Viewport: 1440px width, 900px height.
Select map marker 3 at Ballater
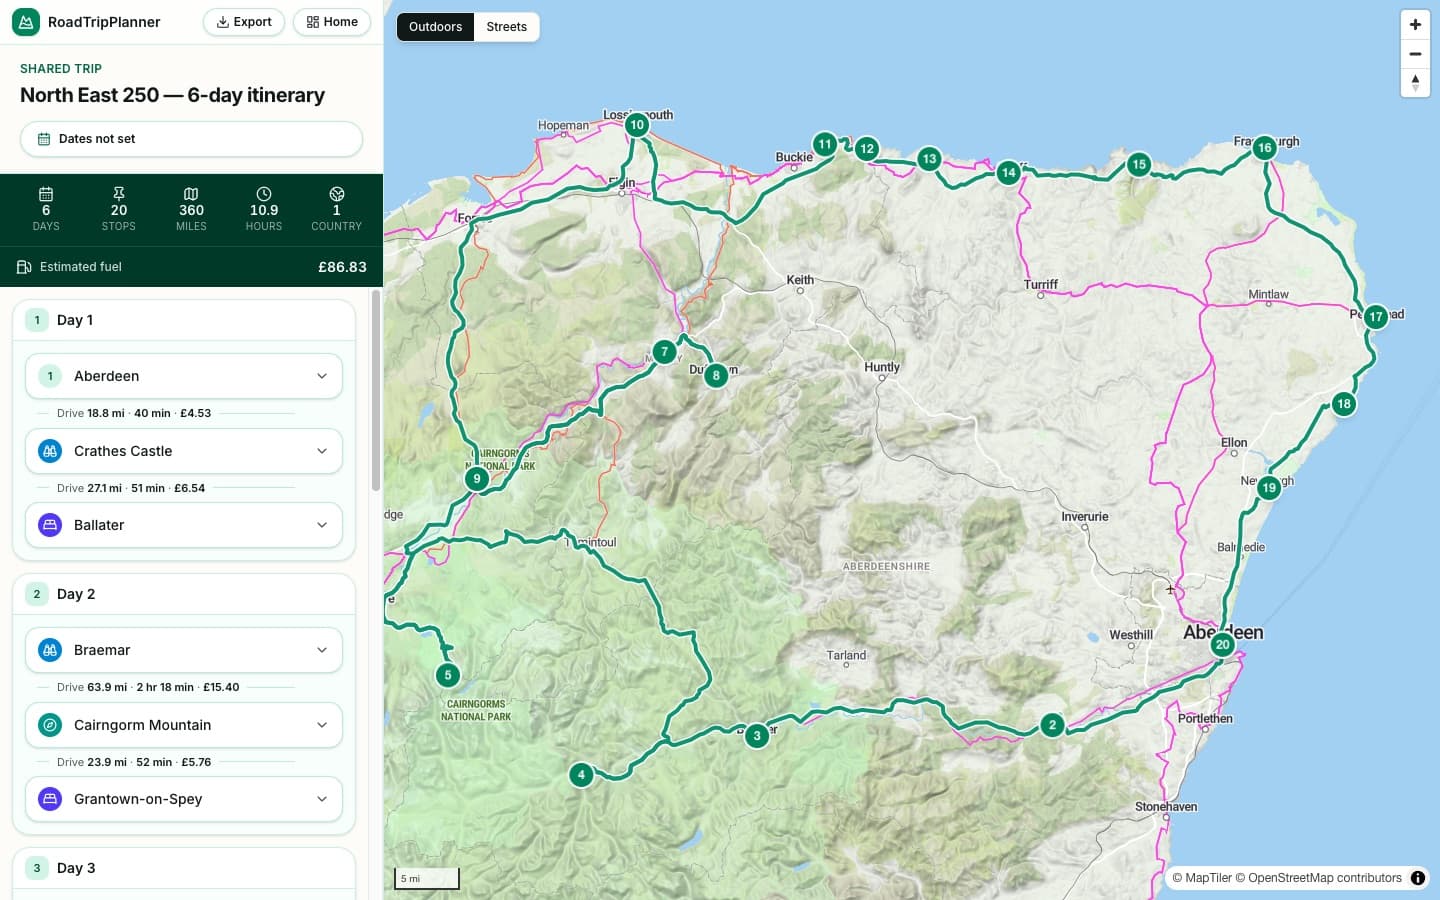tap(757, 735)
